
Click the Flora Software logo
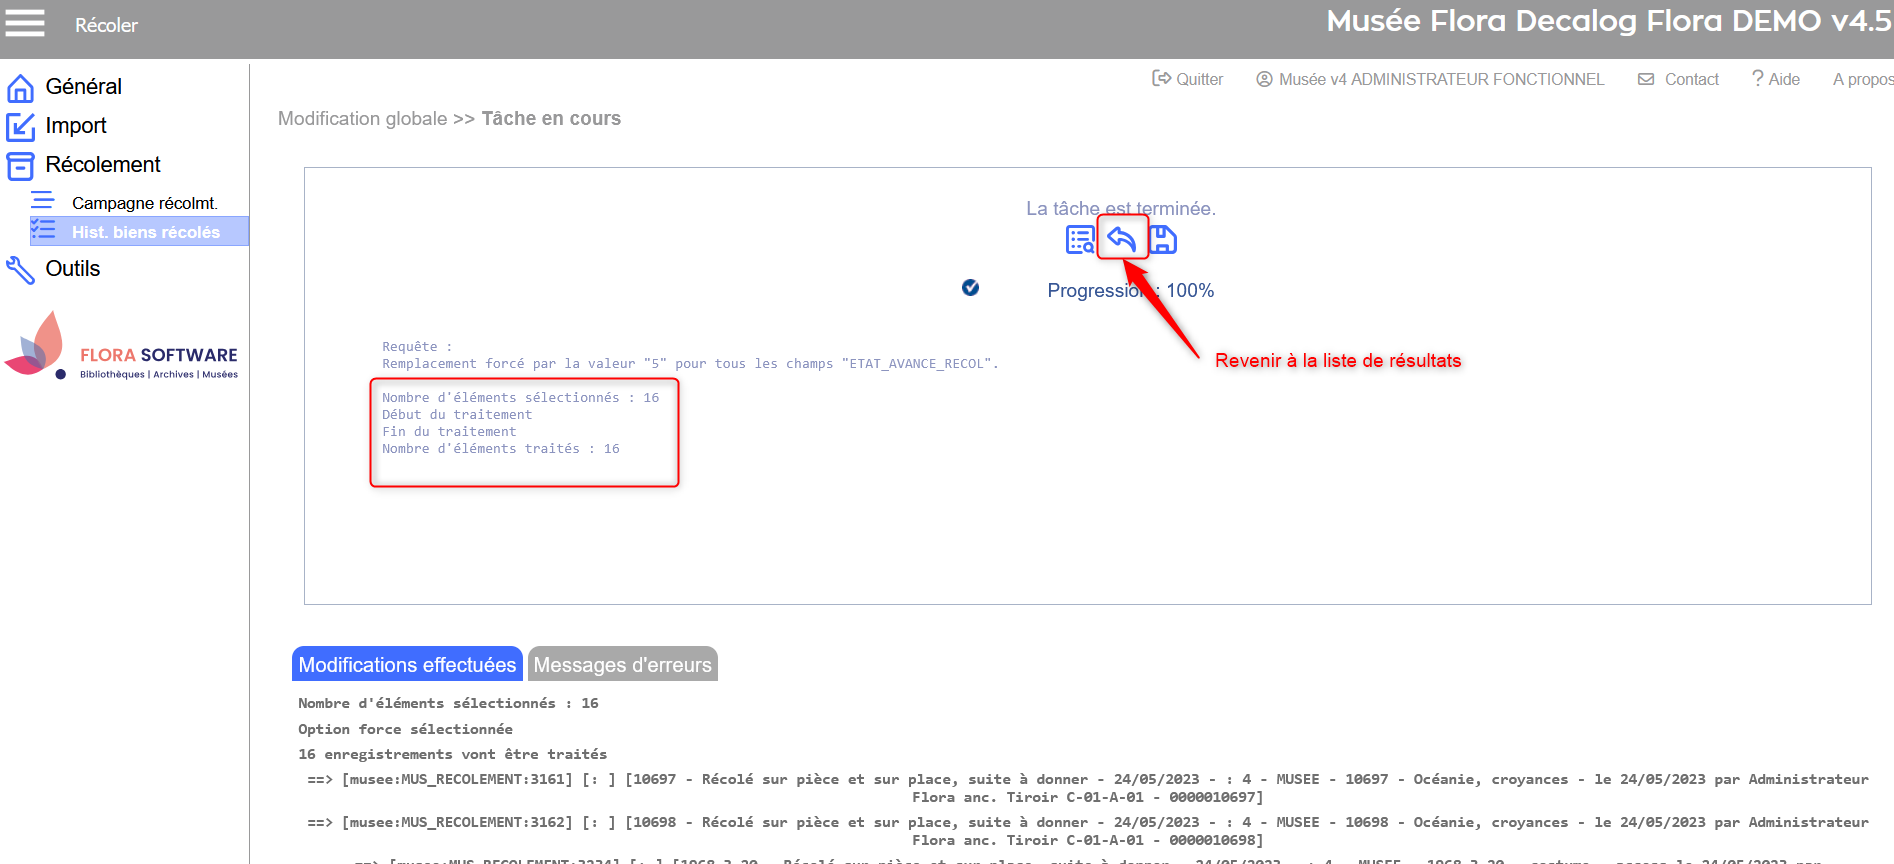[122, 347]
